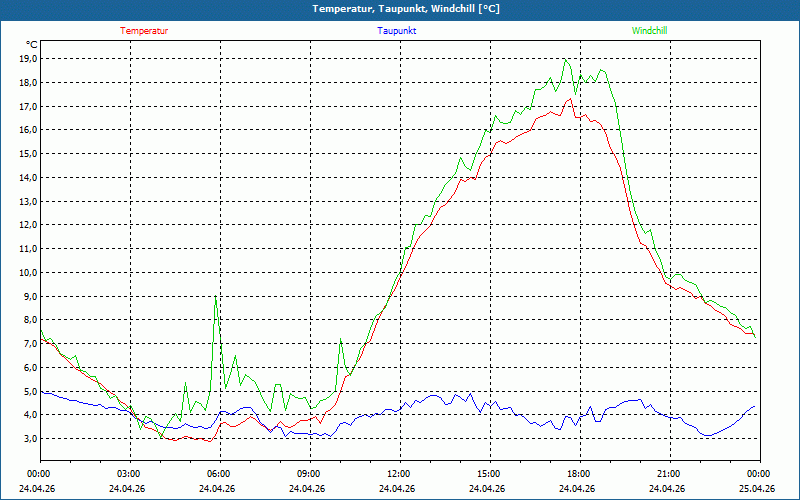Click the 03:00 time axis label
Screen dimensions: 800x500
[128, 474]
